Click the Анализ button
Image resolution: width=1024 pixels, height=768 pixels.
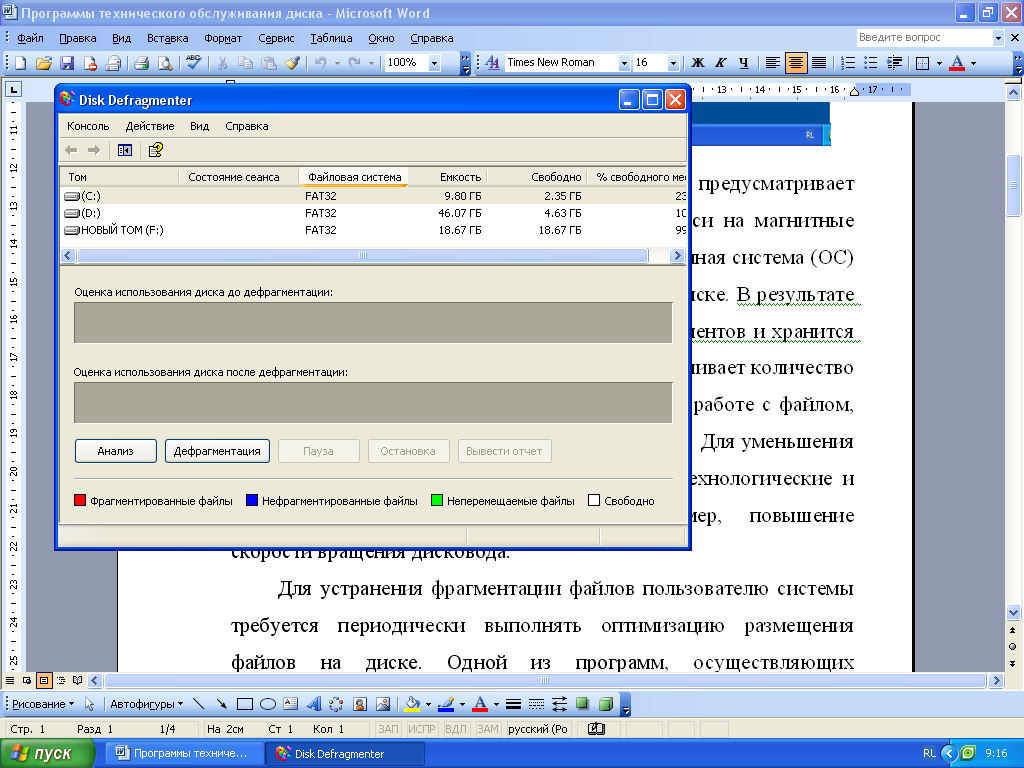116,451
